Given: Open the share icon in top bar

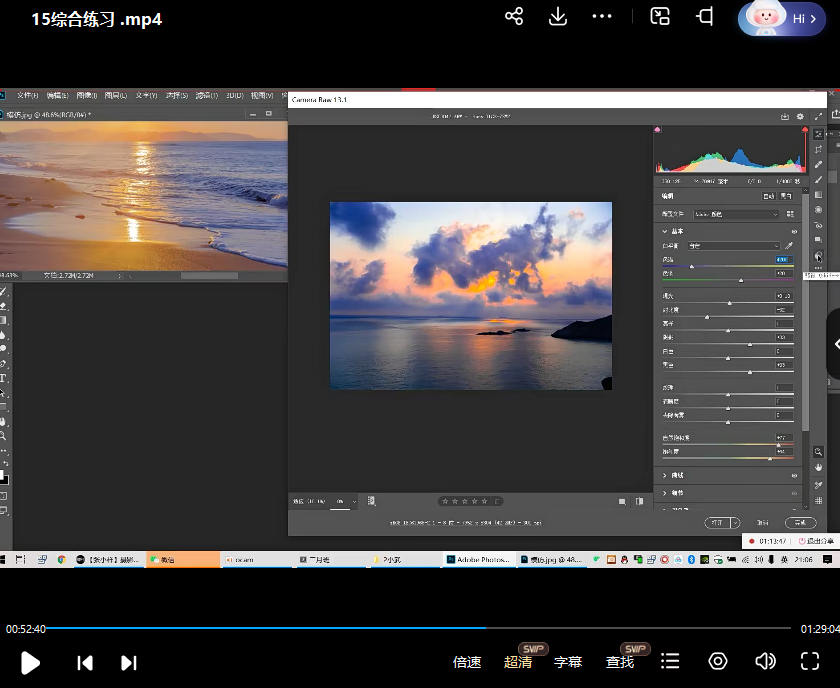Looking at the screenshot, I should tap(514, 17).
